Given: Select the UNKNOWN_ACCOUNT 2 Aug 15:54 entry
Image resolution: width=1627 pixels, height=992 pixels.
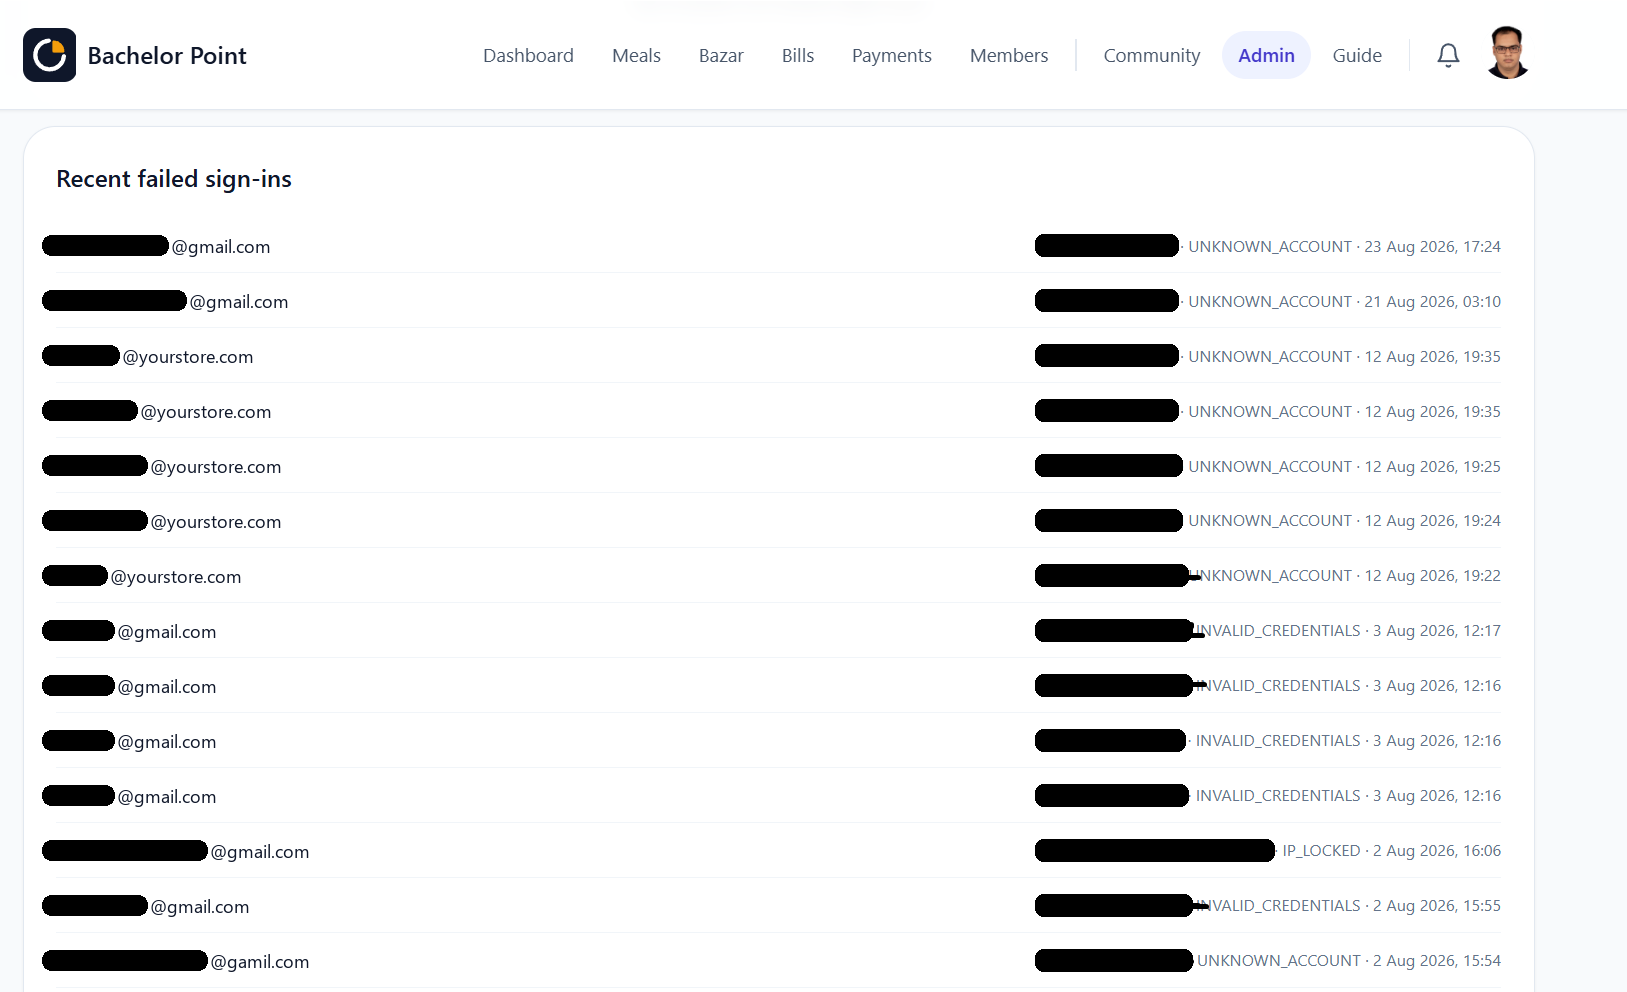Looking at the screenshot, I should [x=778, y=961].
